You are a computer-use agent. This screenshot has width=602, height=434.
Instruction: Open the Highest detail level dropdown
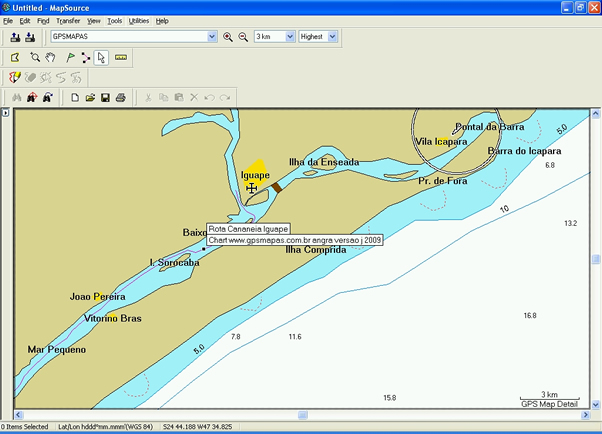(332, 37)
